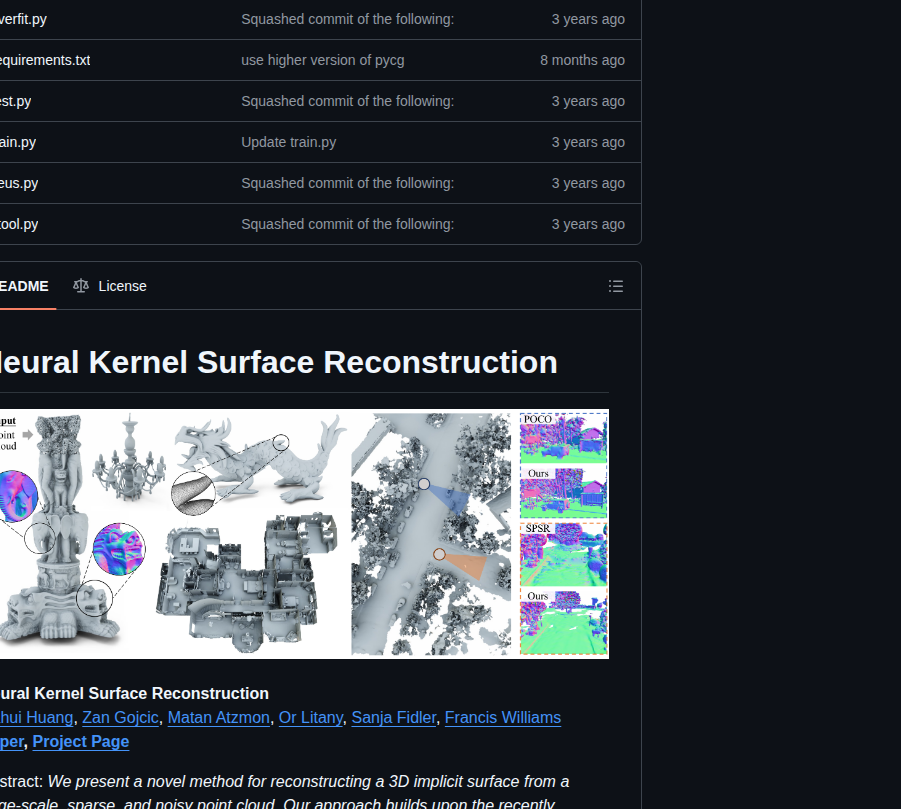Viewport: 901px width, 809px height.
Task: Follow the Sanja Fidler author link
Action: (394, 718)
